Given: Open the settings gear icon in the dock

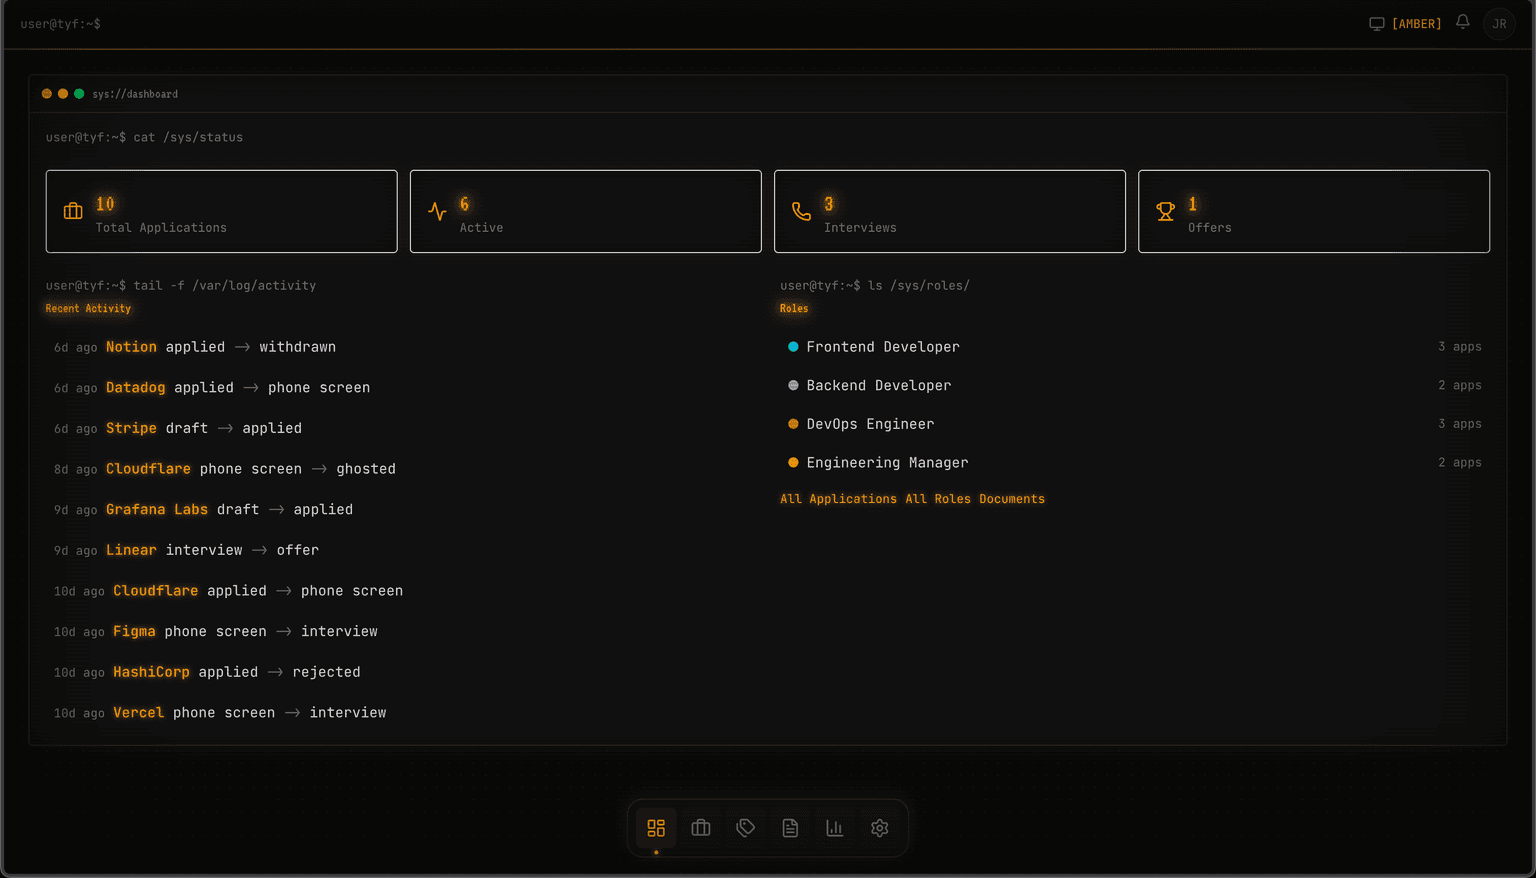Looking at the screenshot, I should [x=879, y=827].
